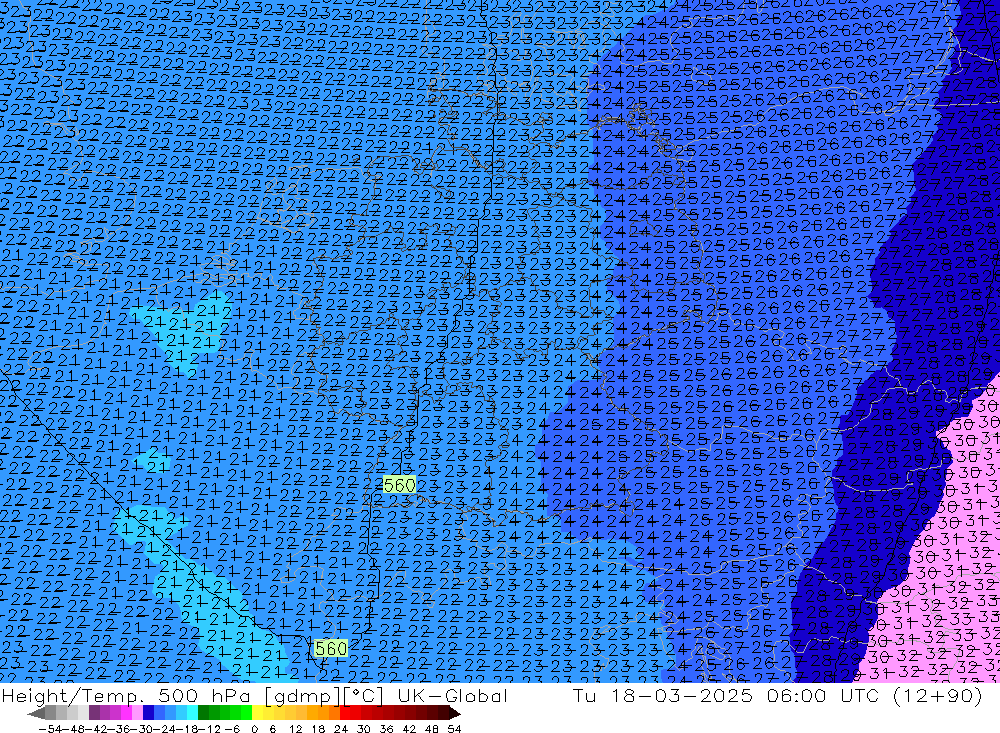1000x733 pixels.
Task: Click the dark navy blue legend swatch
Action: [x=149, y=713]
